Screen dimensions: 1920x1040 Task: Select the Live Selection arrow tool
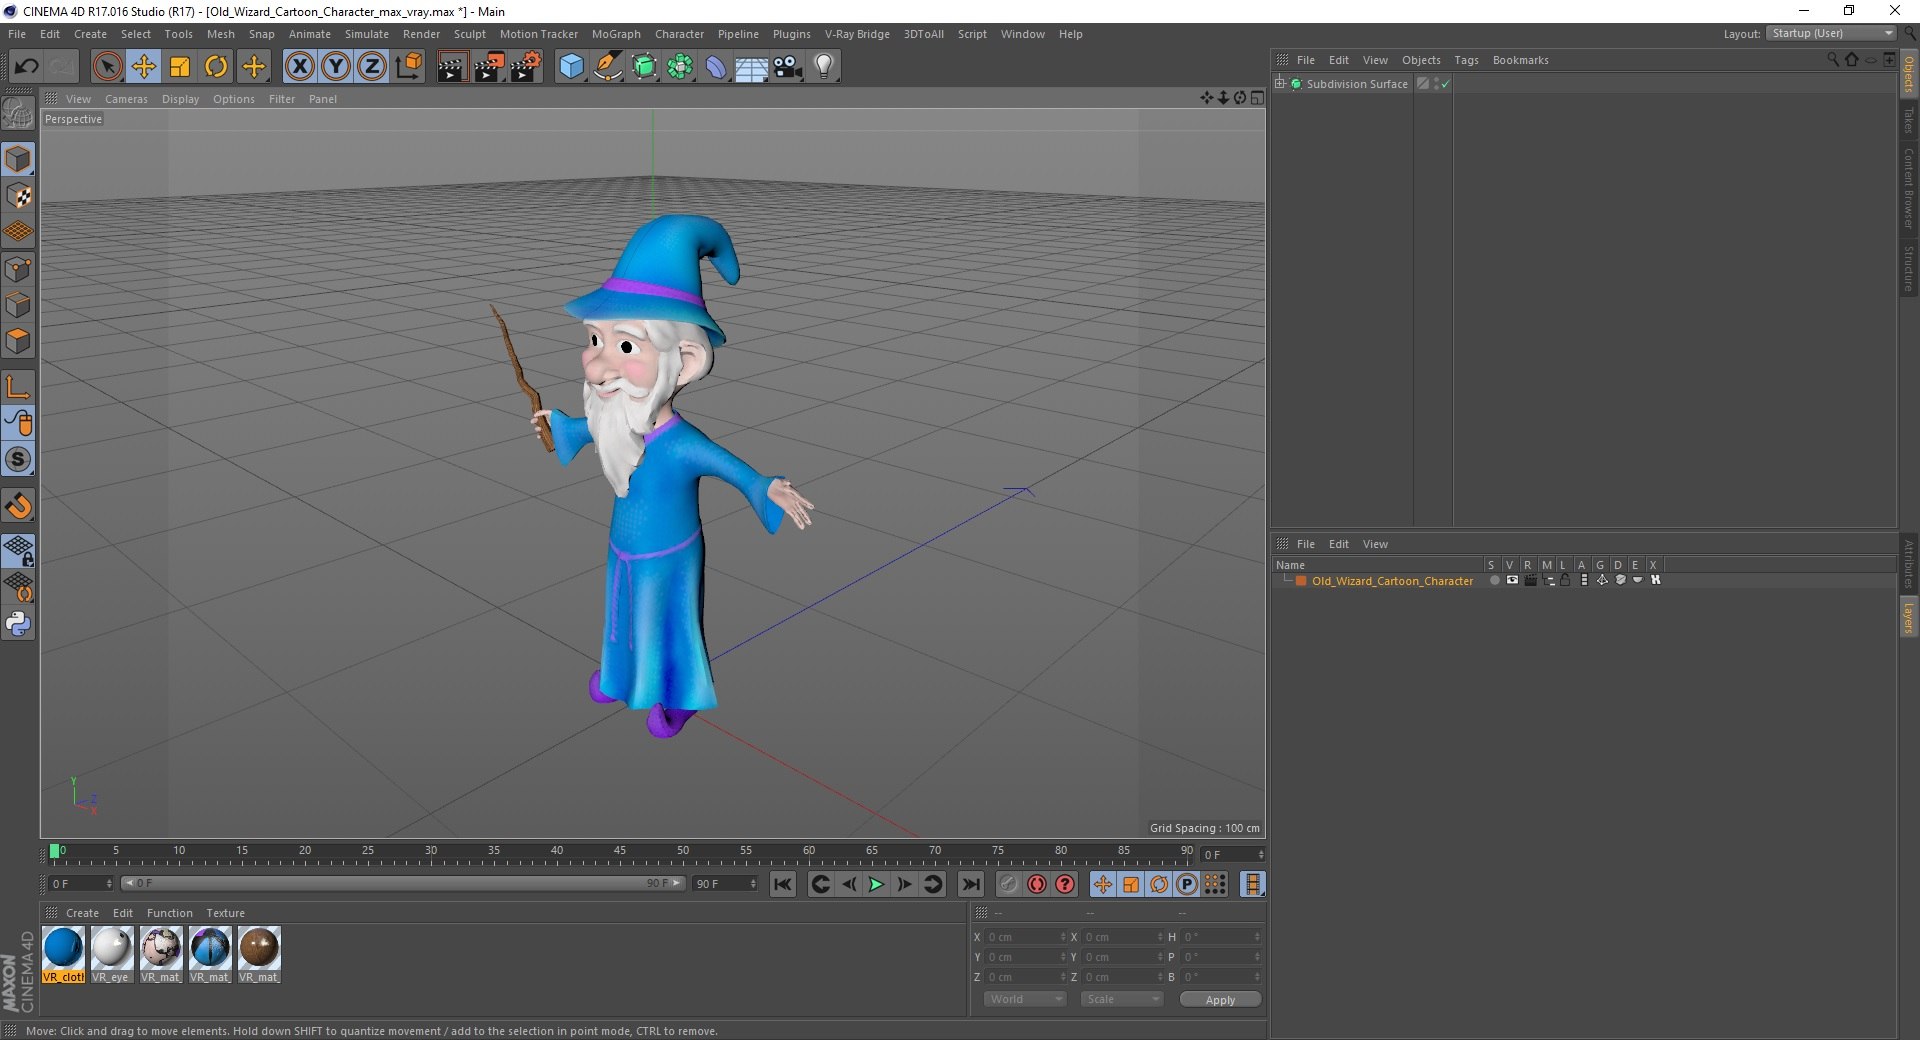[107, 67]
